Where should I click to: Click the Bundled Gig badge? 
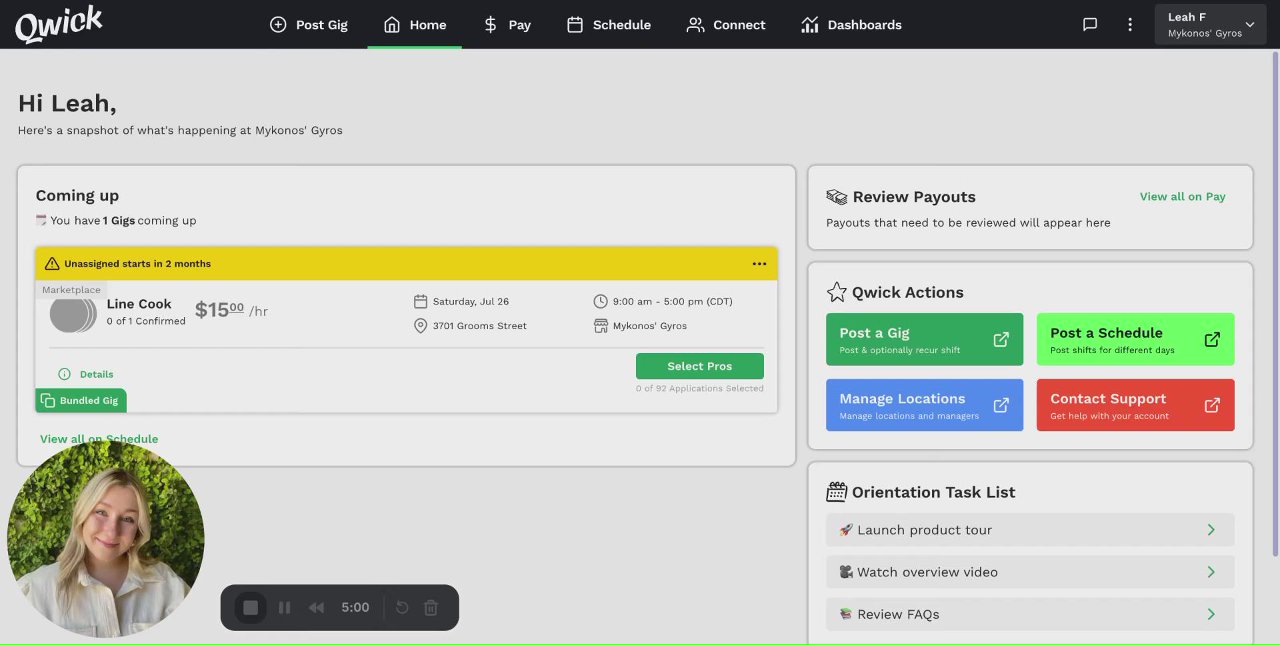tap(81, 400)
